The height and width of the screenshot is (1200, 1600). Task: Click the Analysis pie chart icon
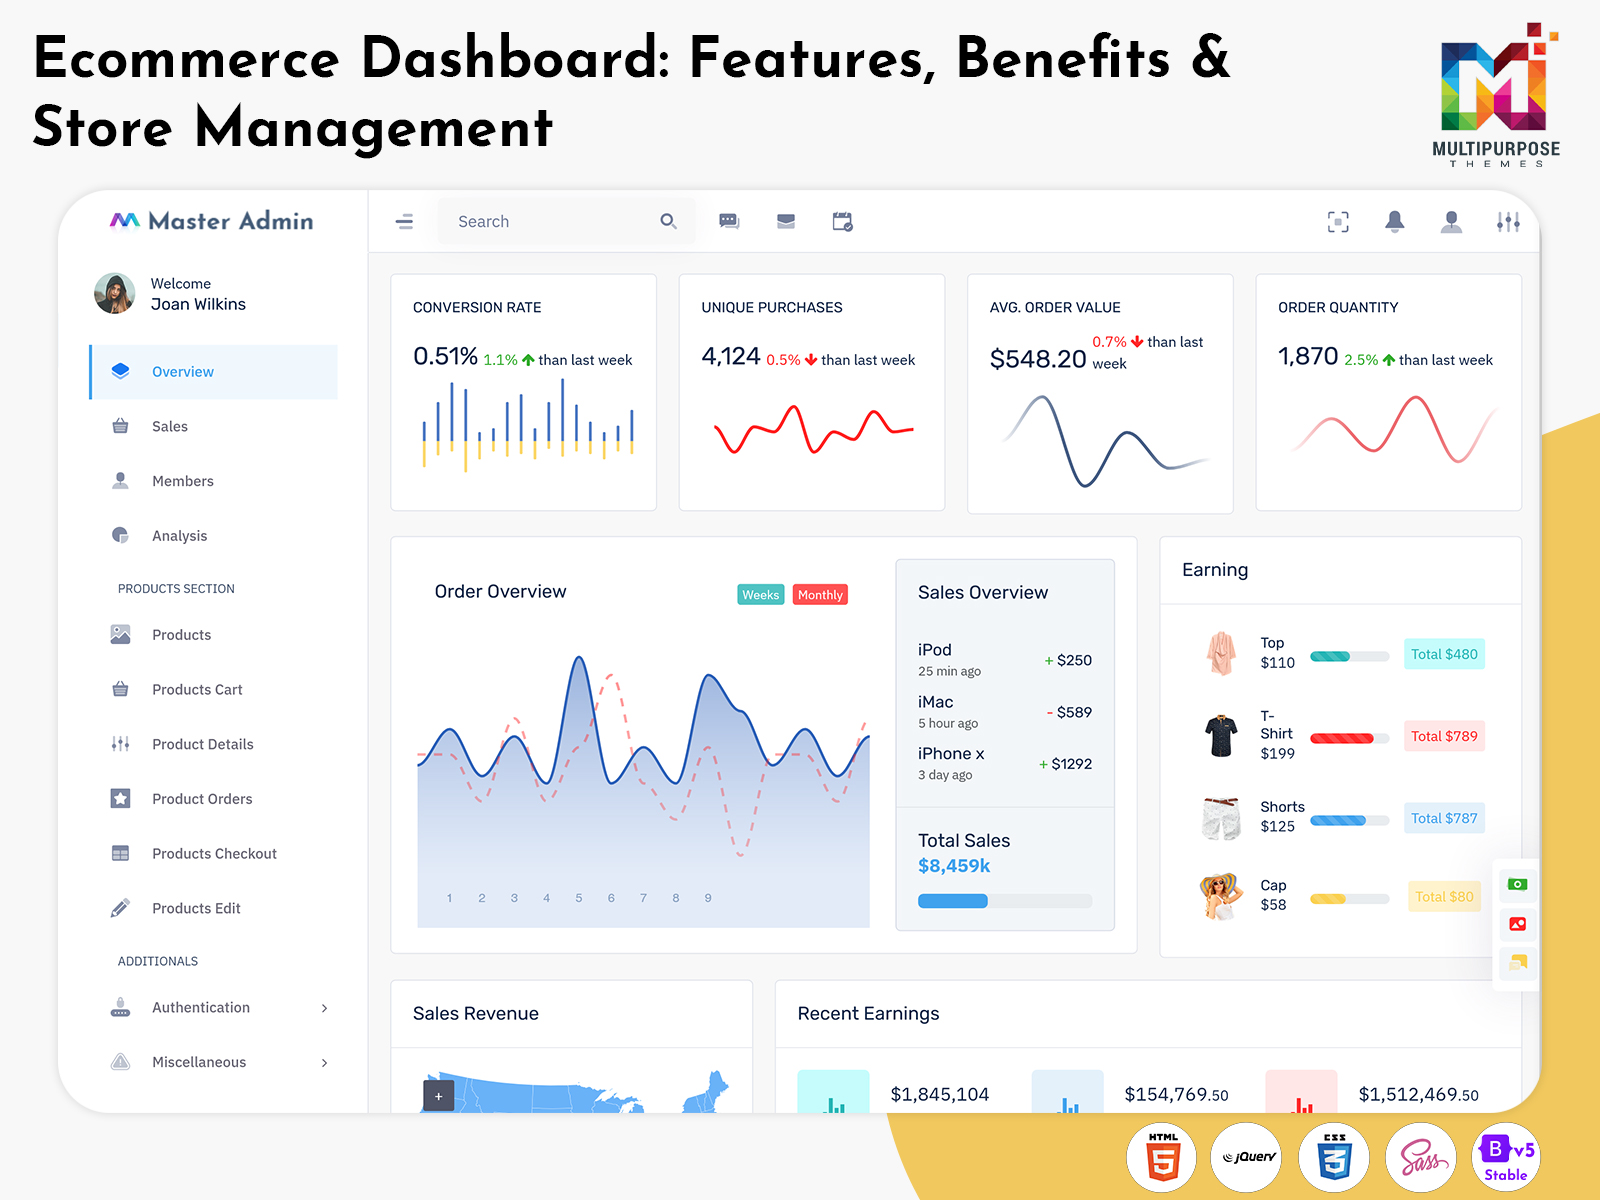pos(121,535)
